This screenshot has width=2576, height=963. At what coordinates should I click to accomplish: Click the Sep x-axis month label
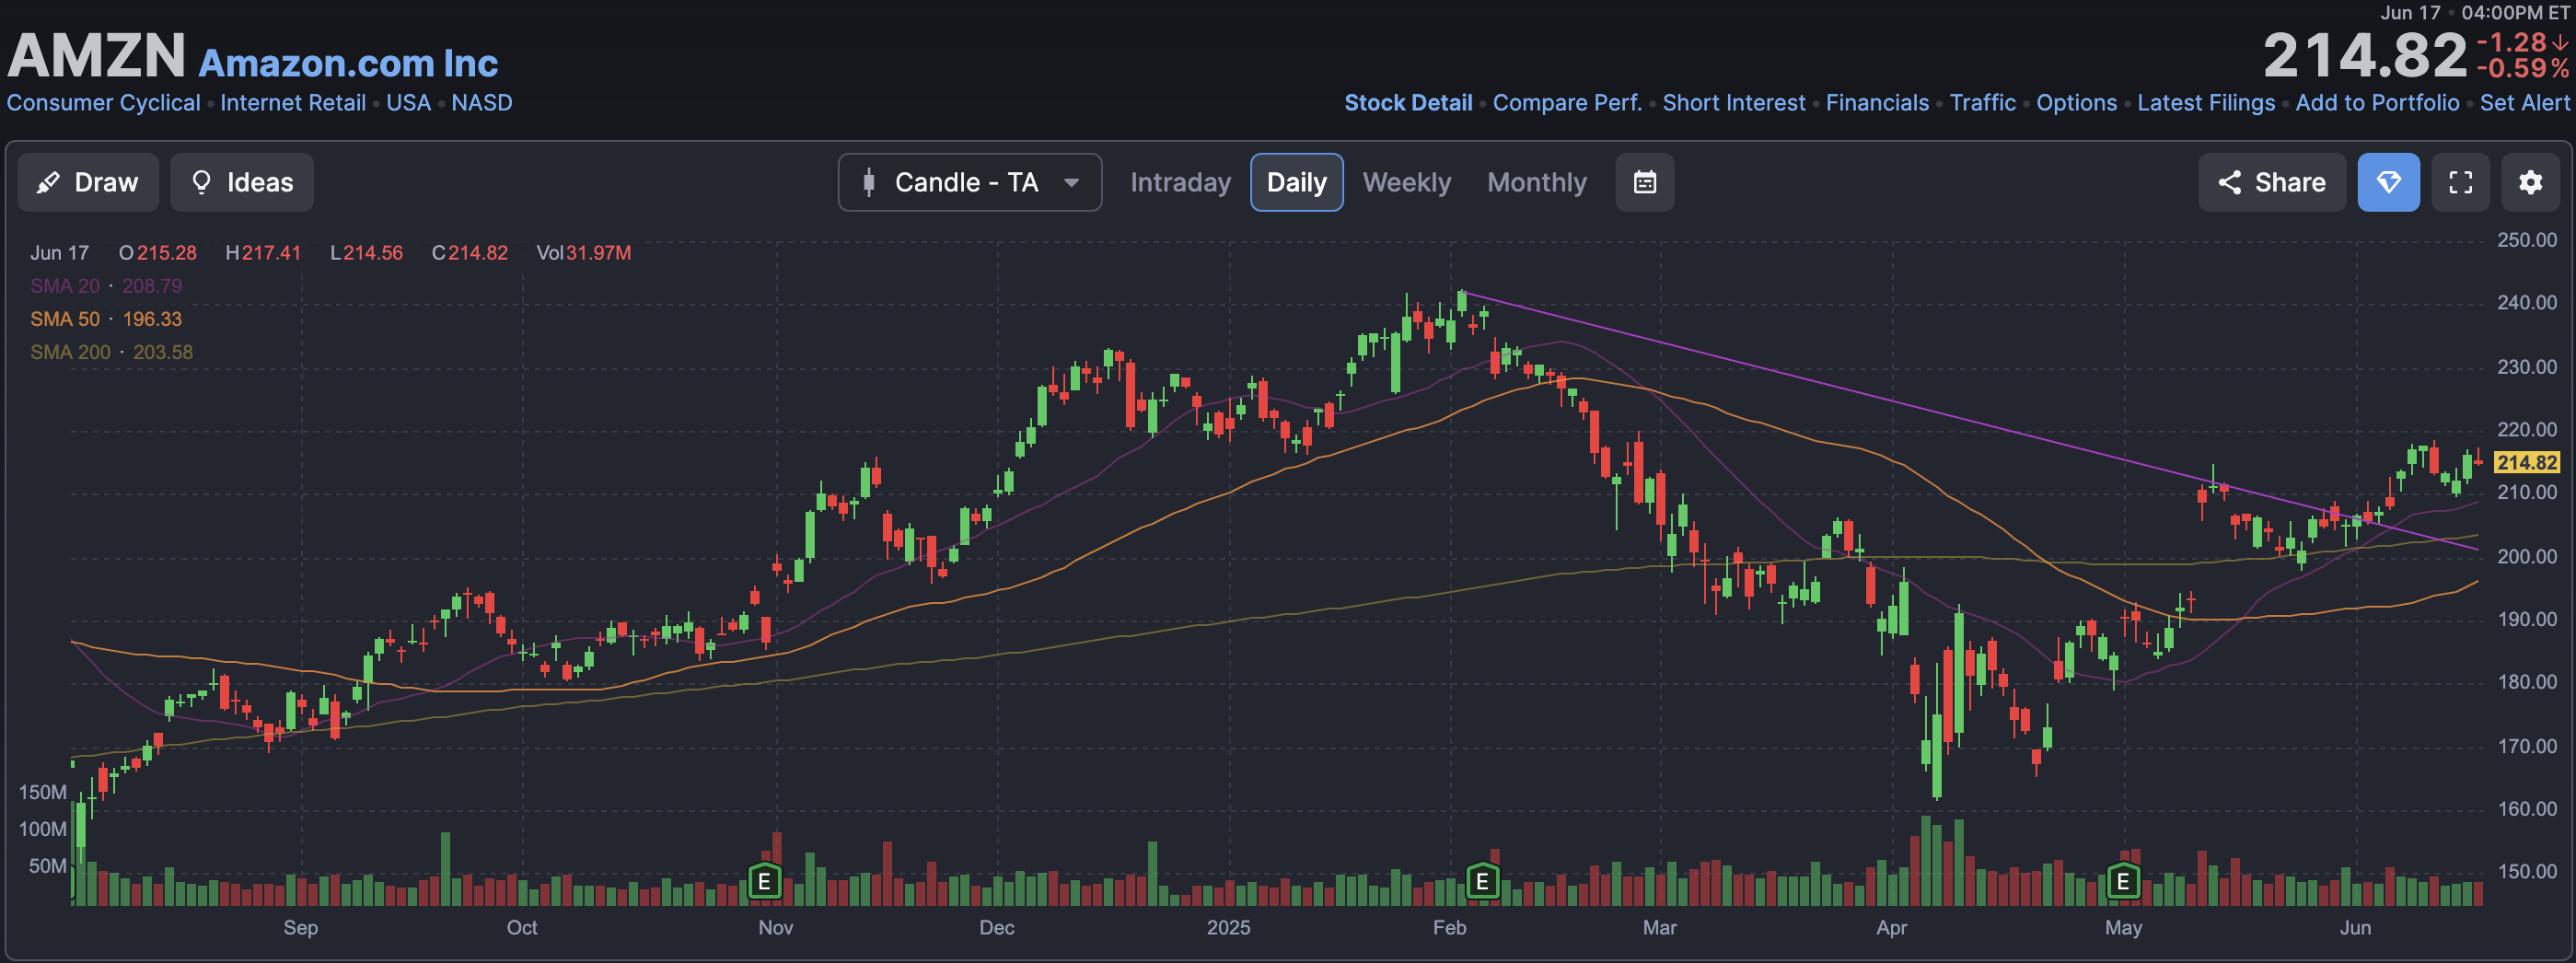point(300,927)
